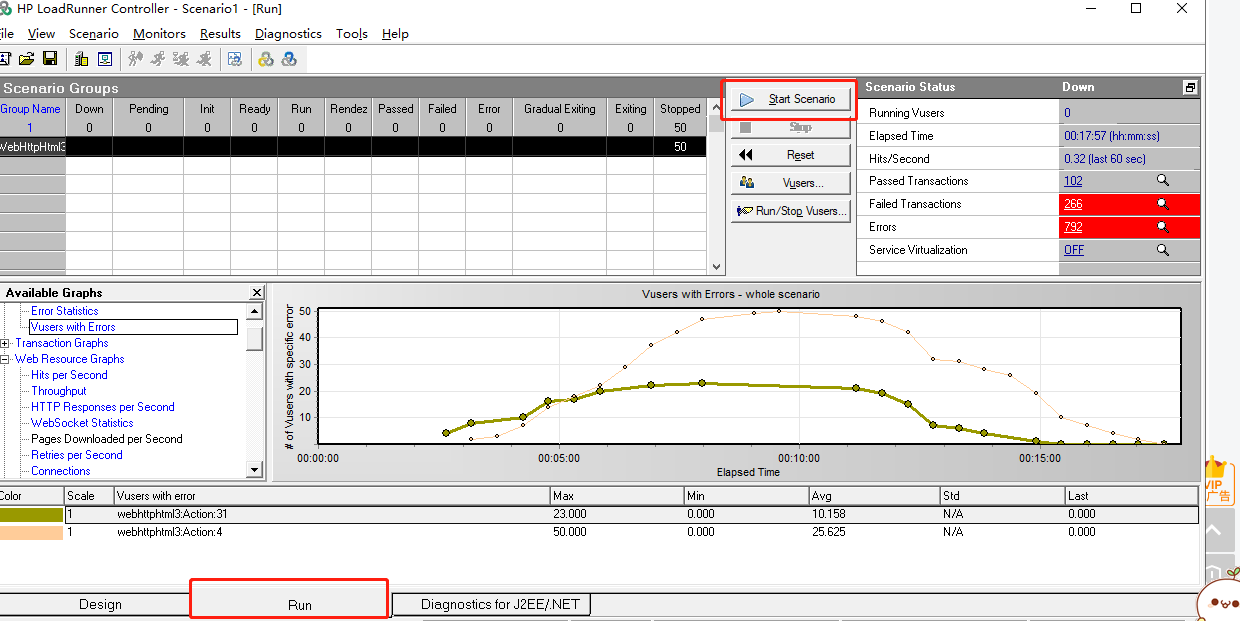The width and height of the screenshot is (1240, 621).
Task: Click the up-arrow button on right edge
Action: click(x=1220, y=531)
